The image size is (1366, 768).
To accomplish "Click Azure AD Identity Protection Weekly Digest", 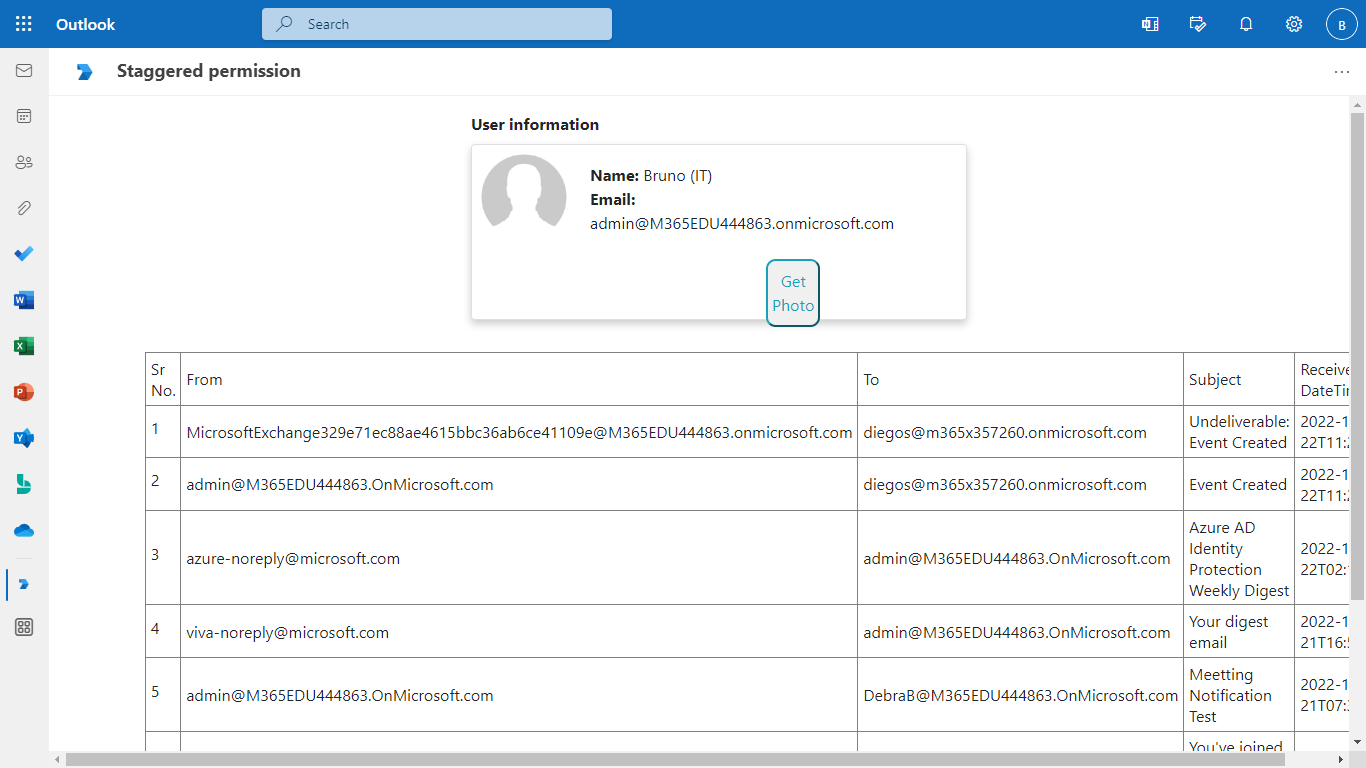I will click(x=1239, y=558).
